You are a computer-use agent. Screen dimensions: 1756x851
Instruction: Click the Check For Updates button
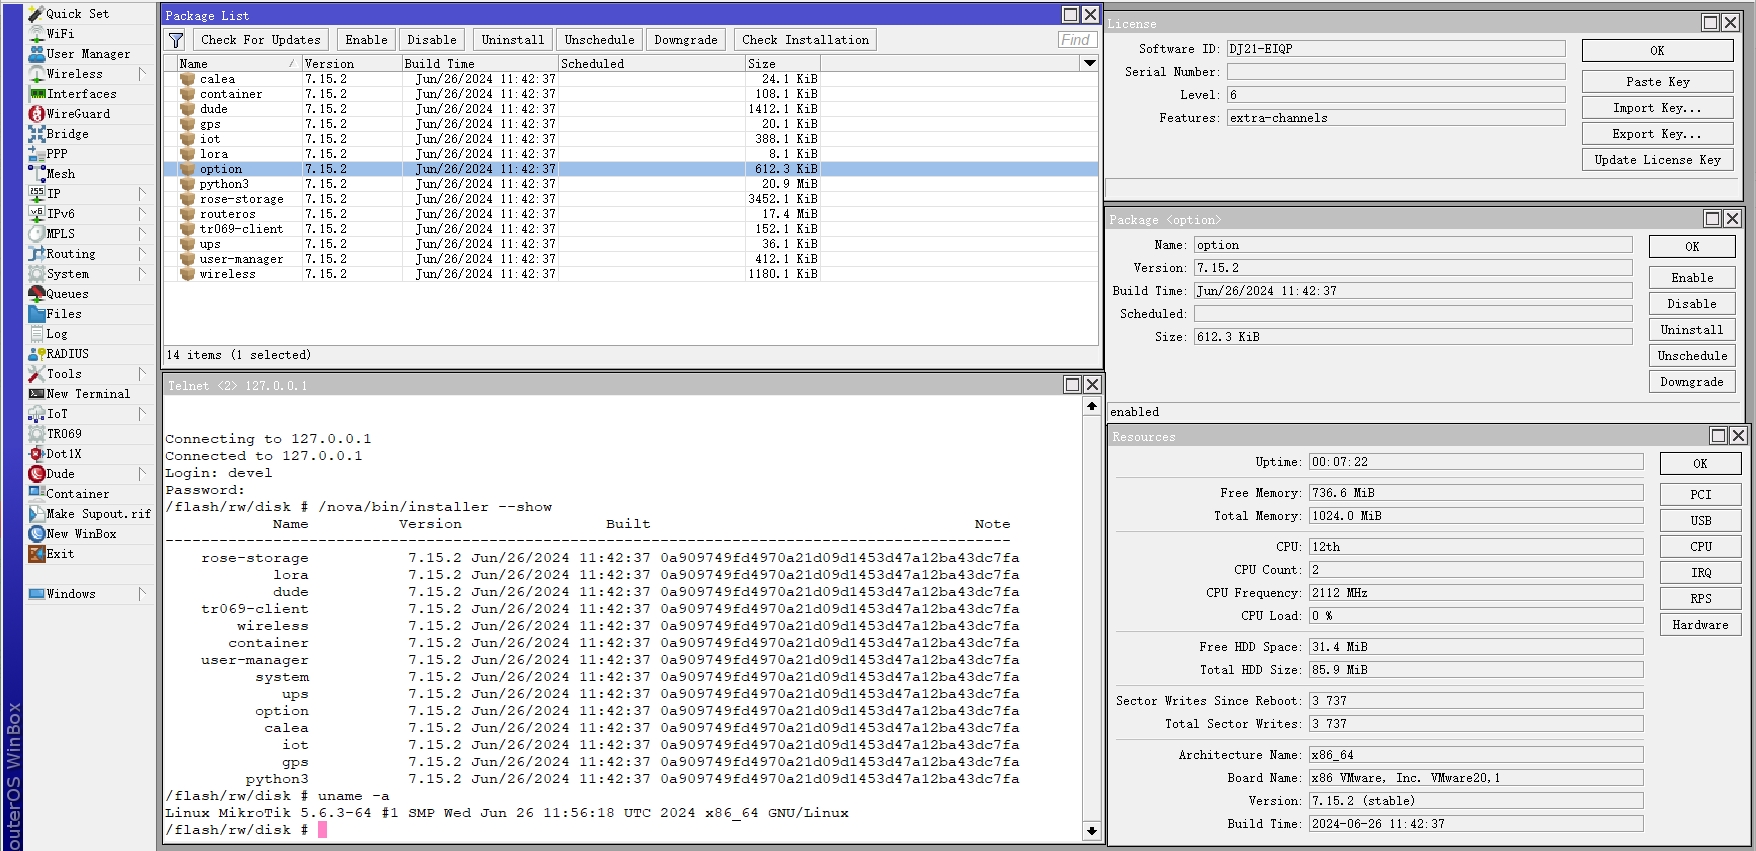tap(260, 40)
